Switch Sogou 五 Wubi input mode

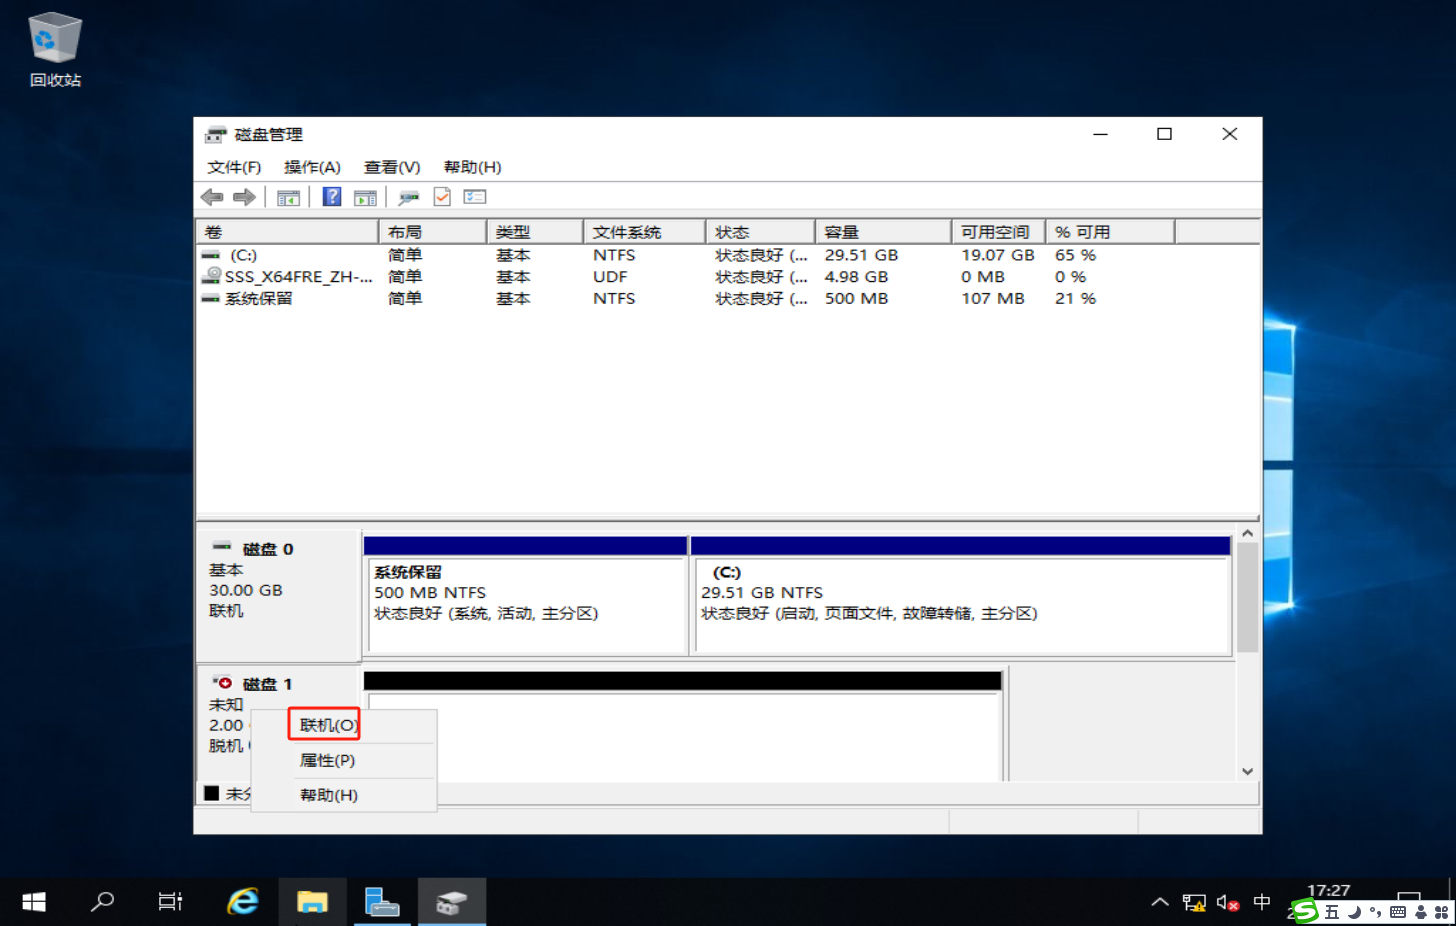click(x=1332, y=912)
